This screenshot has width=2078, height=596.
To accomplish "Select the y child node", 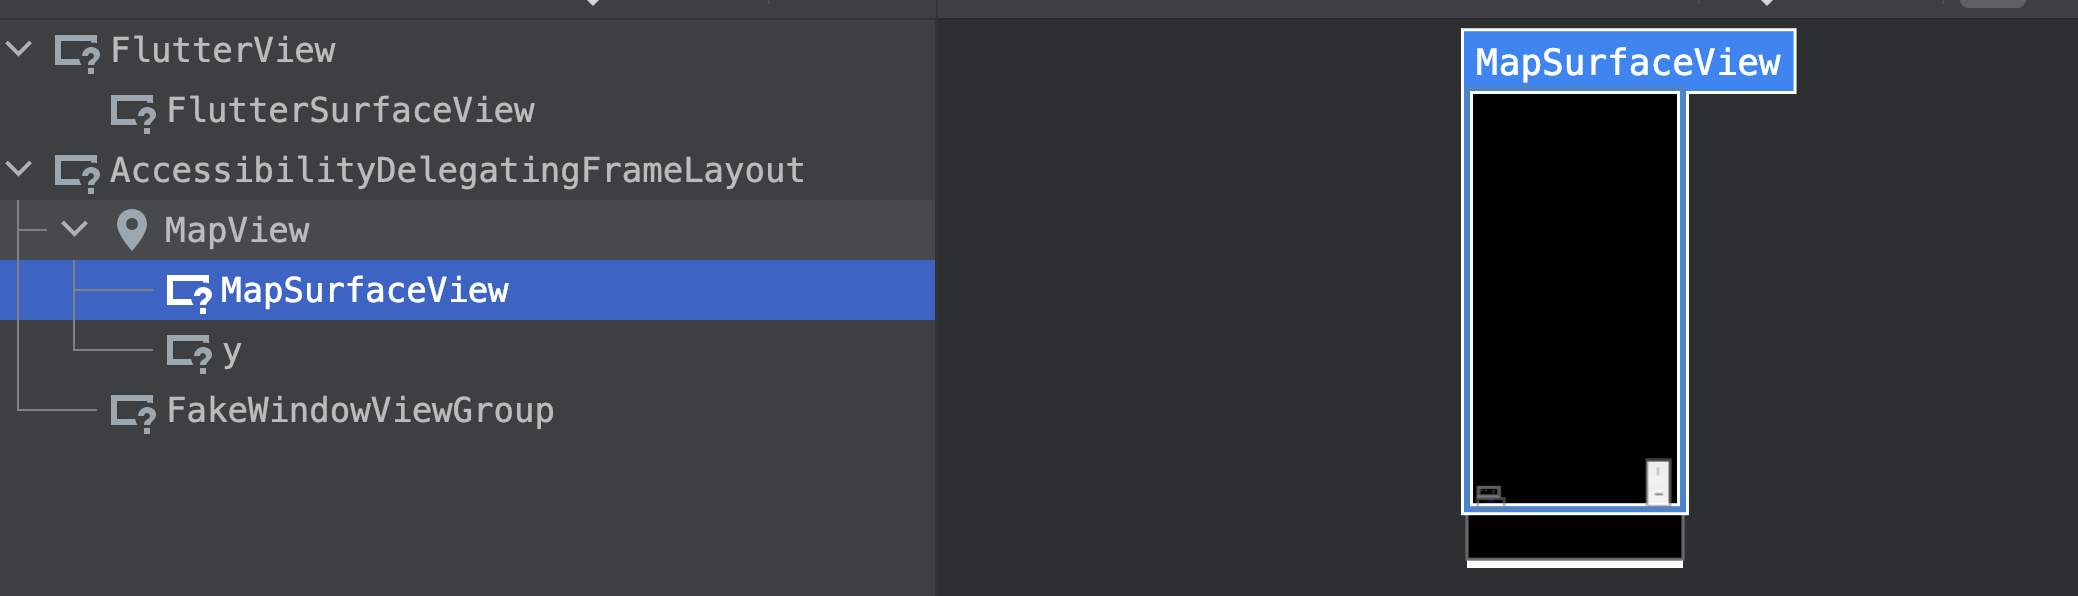I will pyautogui.click(x=232, y=352).
